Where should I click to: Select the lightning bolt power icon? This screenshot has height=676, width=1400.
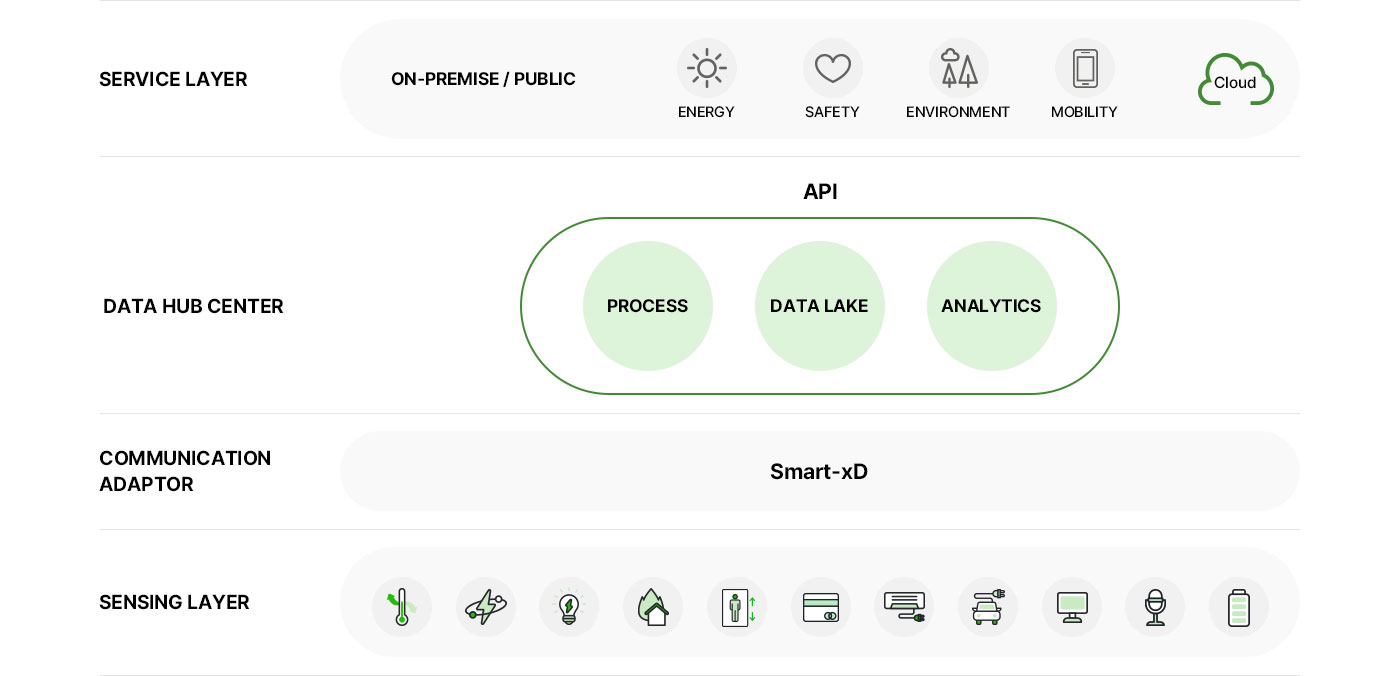[x=486, y=607]
